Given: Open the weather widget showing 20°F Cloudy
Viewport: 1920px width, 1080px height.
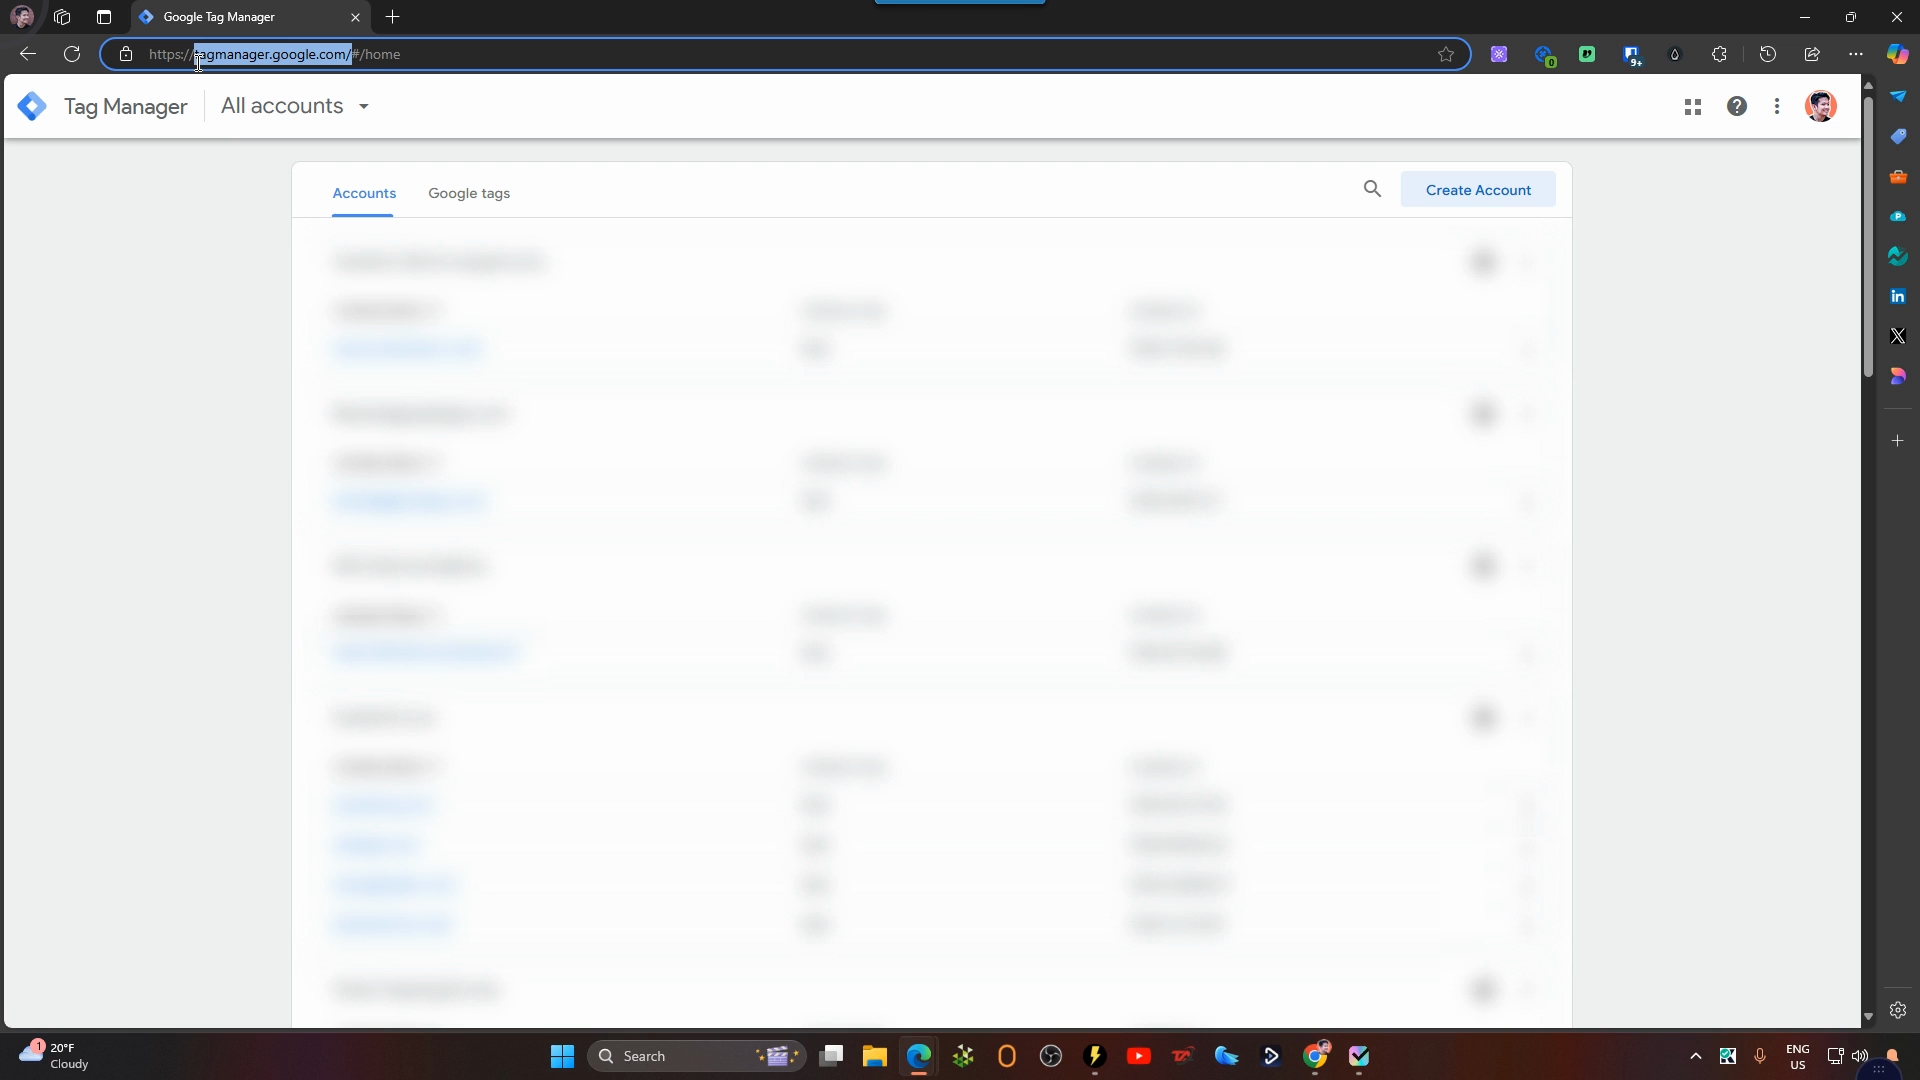Looking at the screenshot, I should (55, 1056).
